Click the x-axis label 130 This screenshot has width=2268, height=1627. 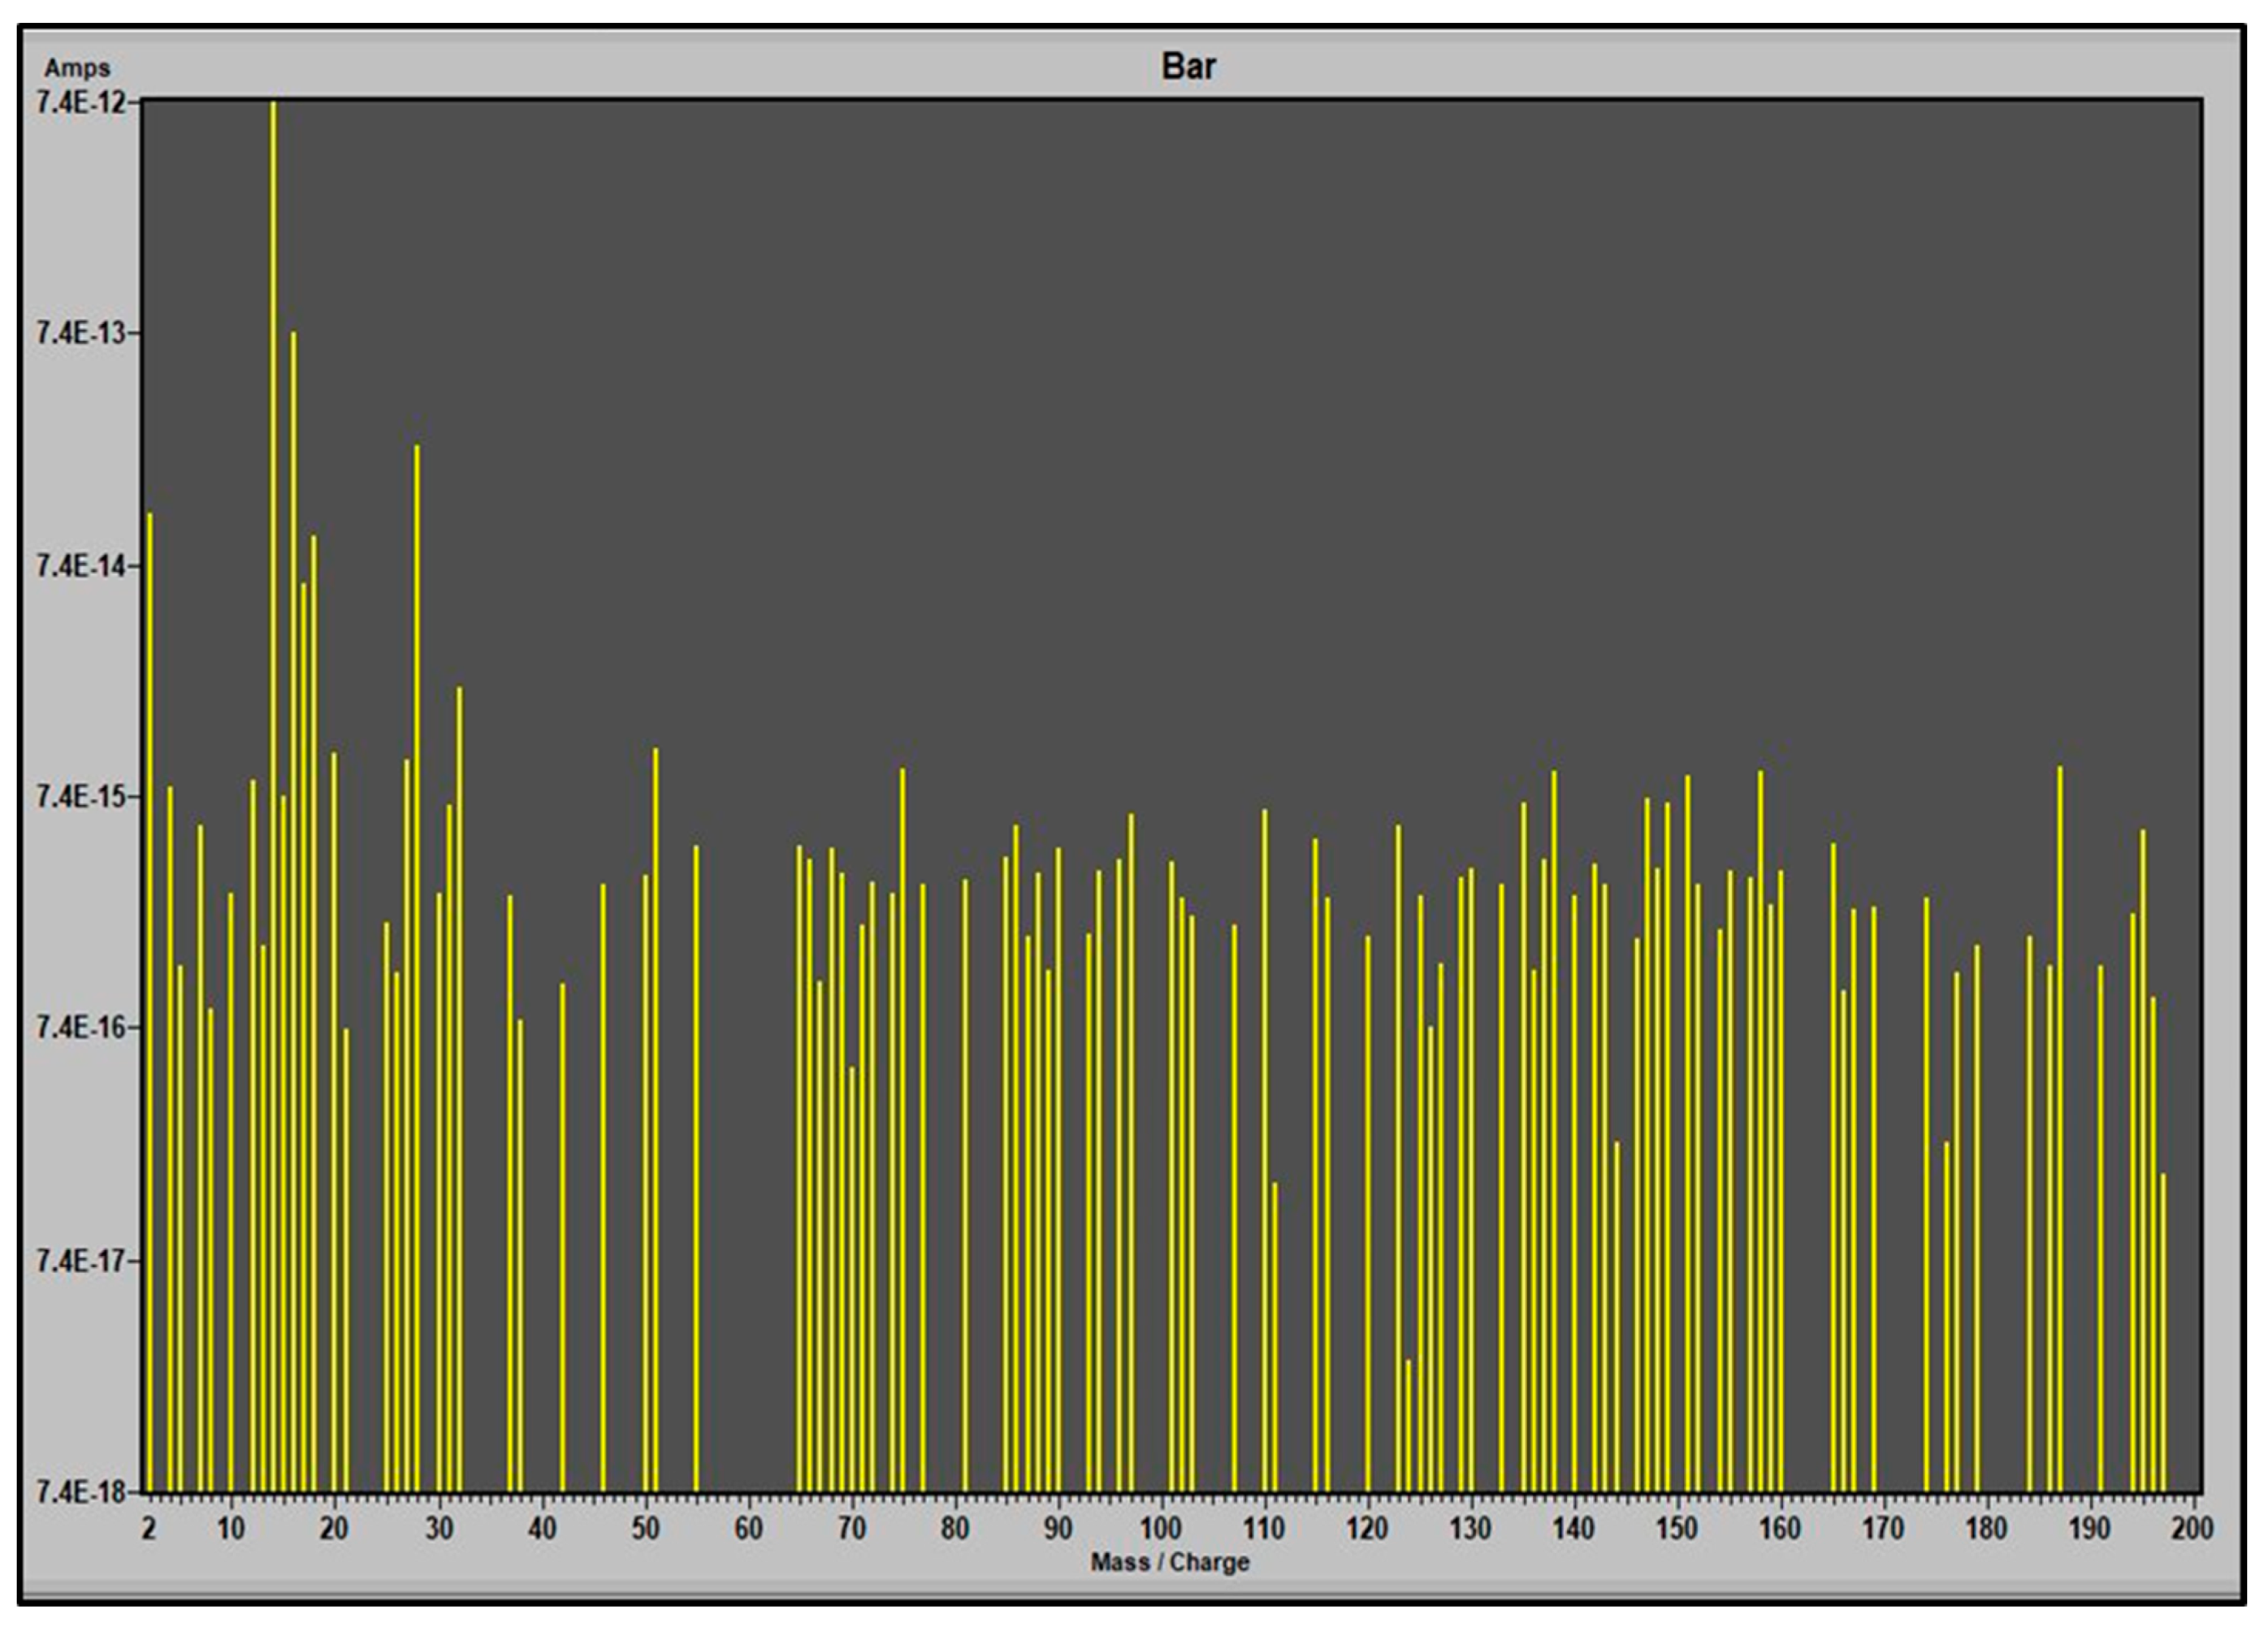pos(1470,1529)
